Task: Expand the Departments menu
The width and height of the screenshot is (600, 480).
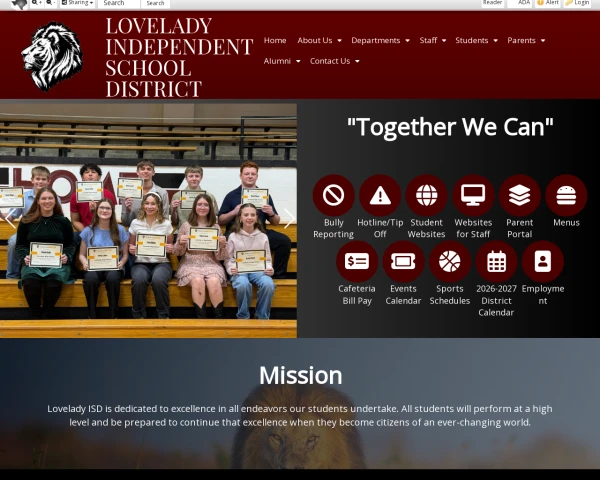Action: point(380,41)
